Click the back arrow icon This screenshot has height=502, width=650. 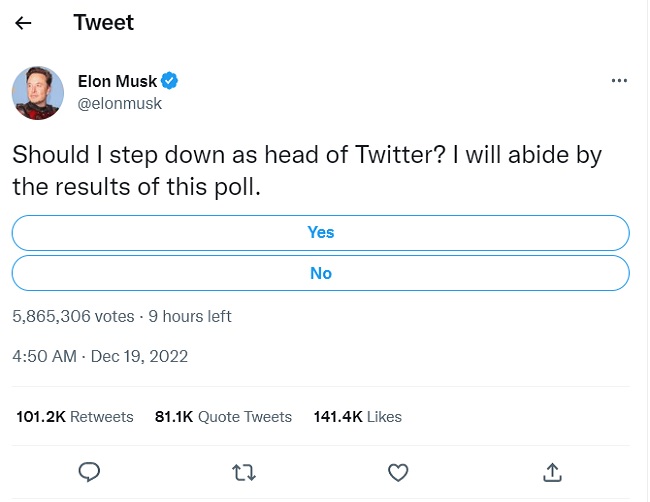tap(24, 23)
